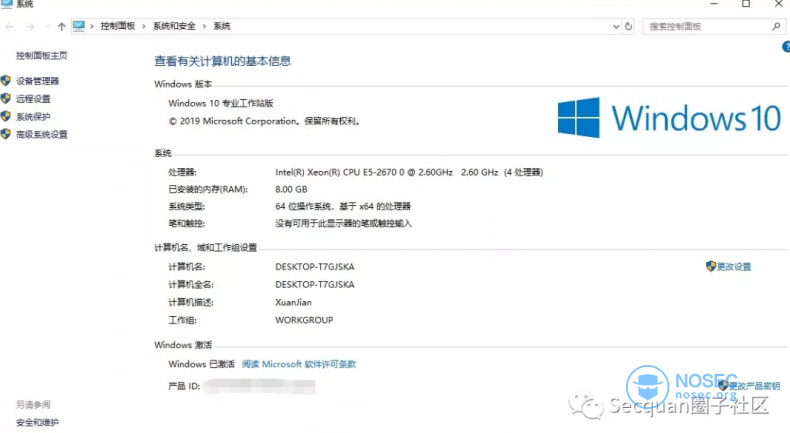Open 远程设置 in the sidebar
This screenshot has width=790, height=433.
click(x=33, y=99)
